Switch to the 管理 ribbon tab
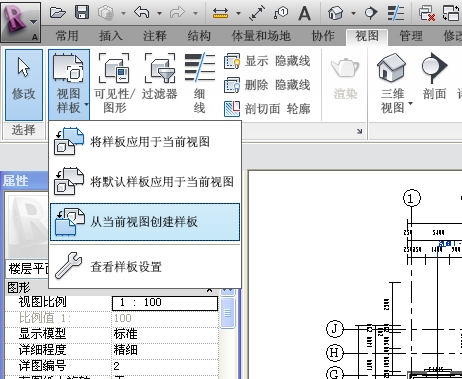 [411, 36]
